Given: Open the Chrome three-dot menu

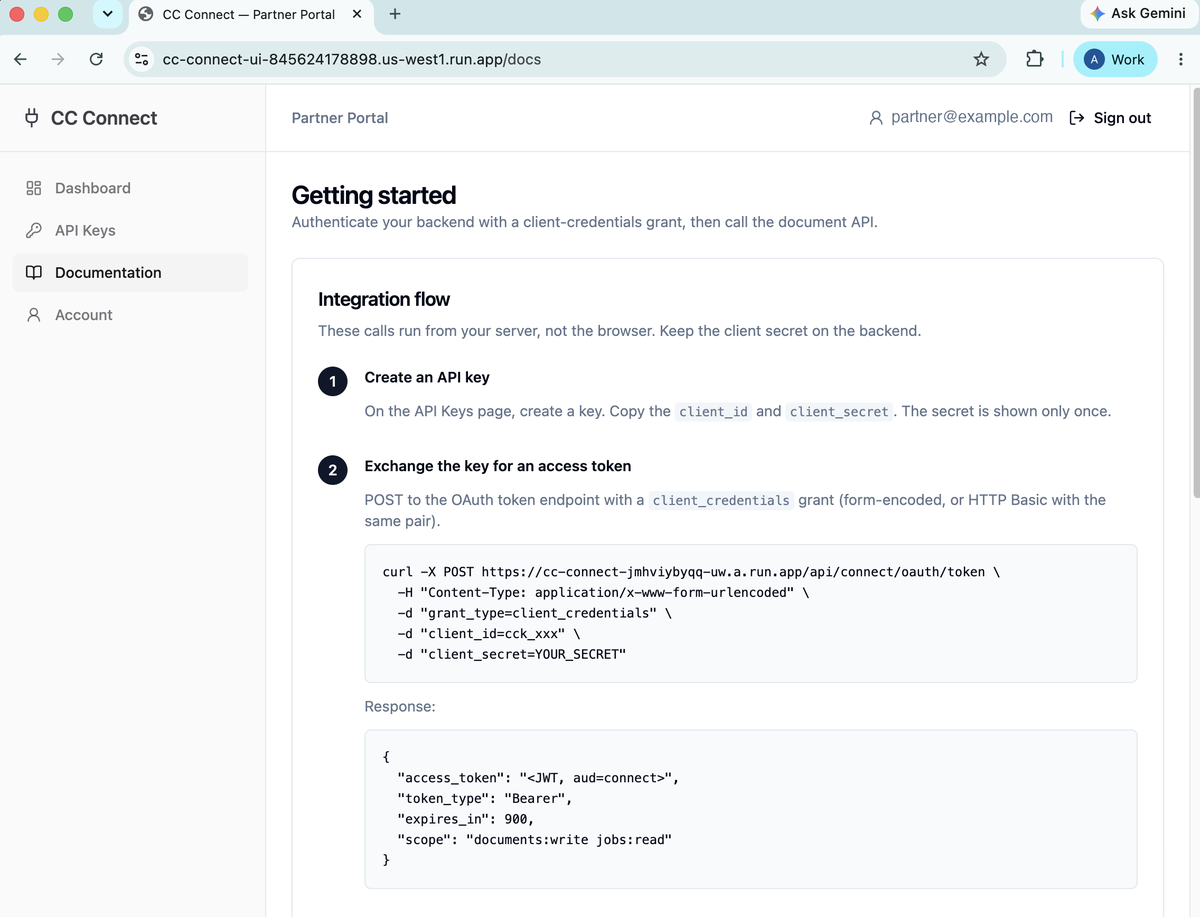Looking at the screenshot, I should pos(1181,59).
